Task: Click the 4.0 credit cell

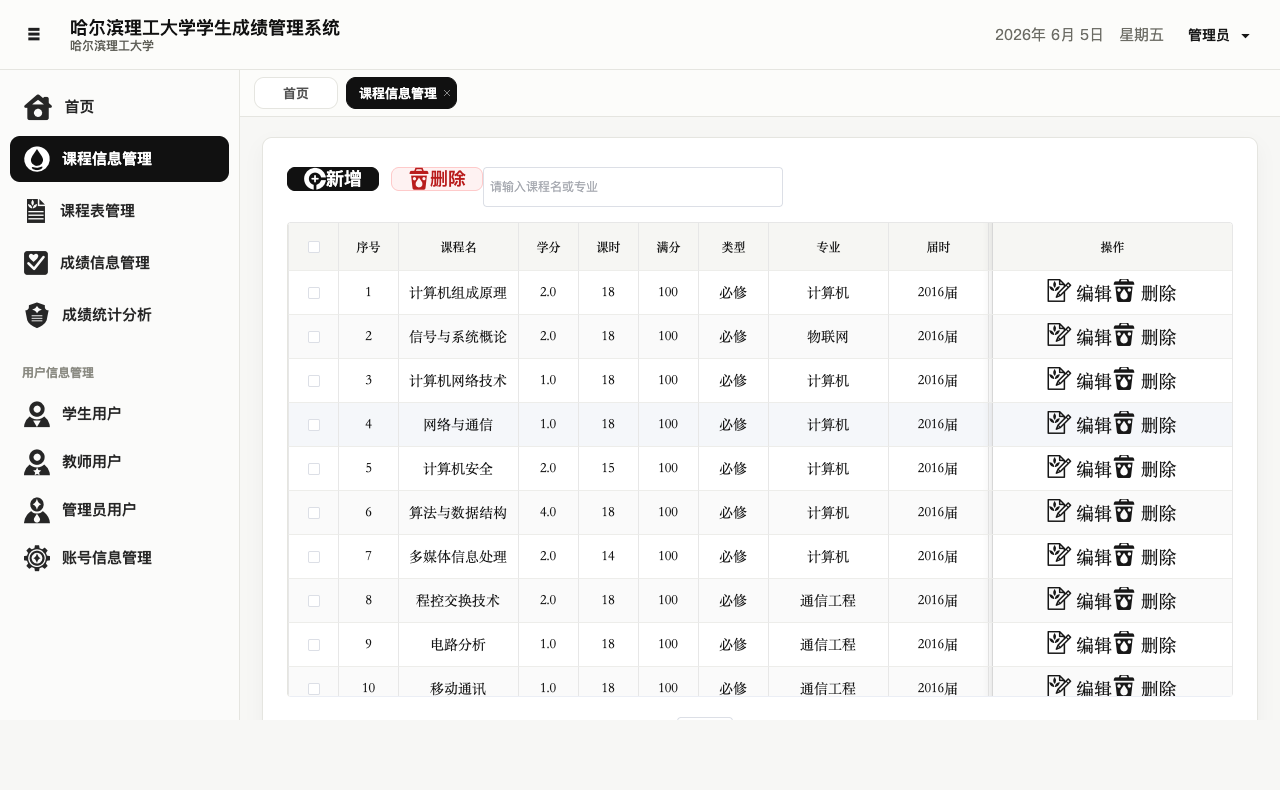Action: coord(548,513)
